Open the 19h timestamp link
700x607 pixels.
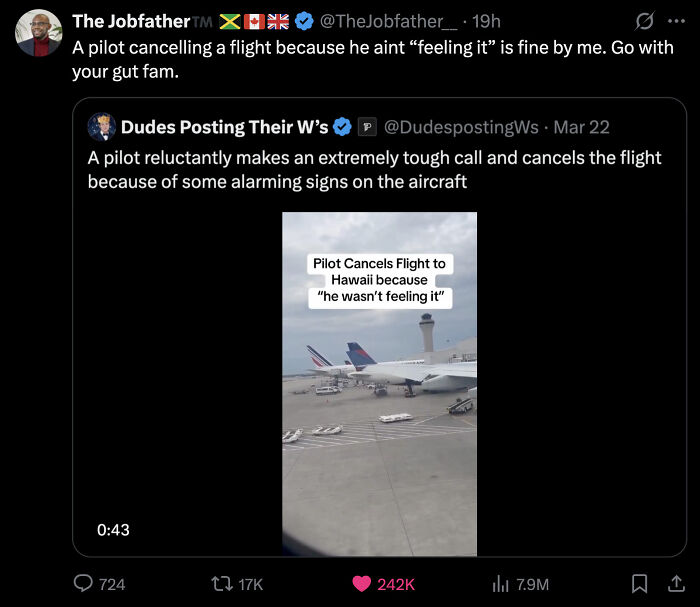tap(486, 22)
